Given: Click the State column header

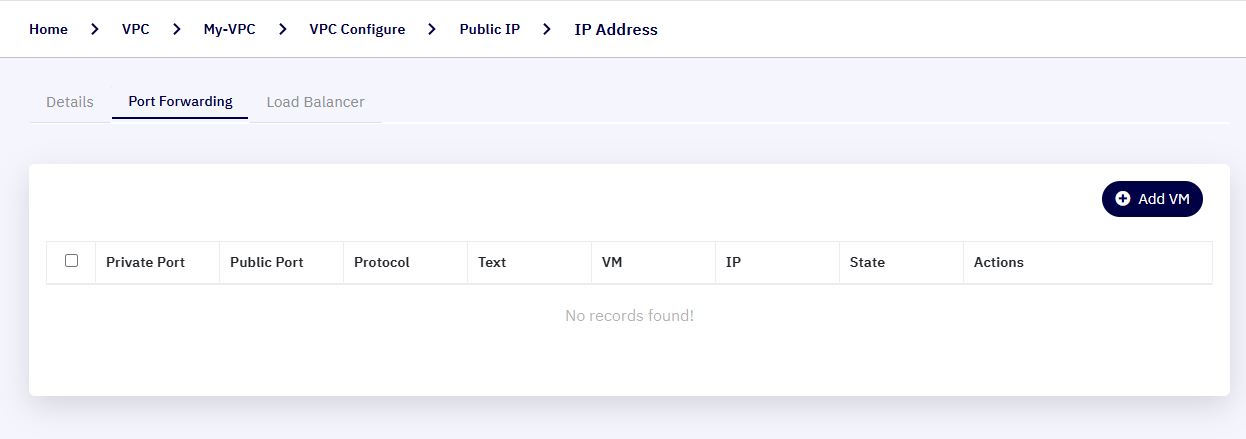Looking at the screenshot, I should coord(867,262).
